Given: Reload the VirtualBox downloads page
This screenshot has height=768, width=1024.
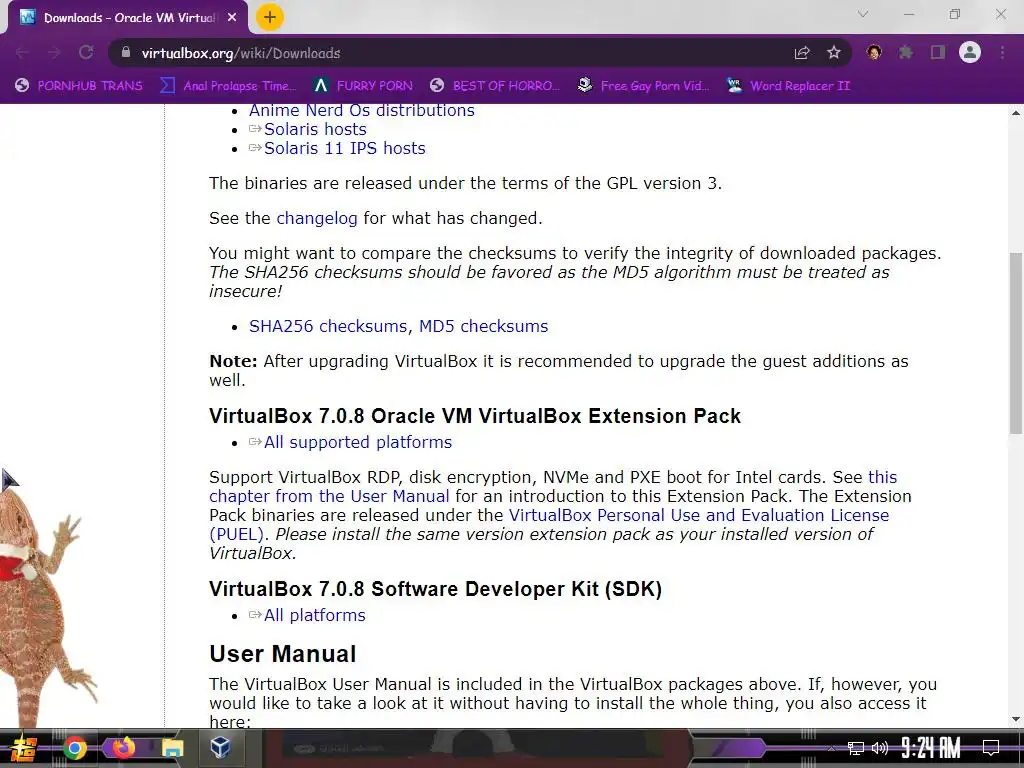Looking at the screenshot, I should coord(86,53).
